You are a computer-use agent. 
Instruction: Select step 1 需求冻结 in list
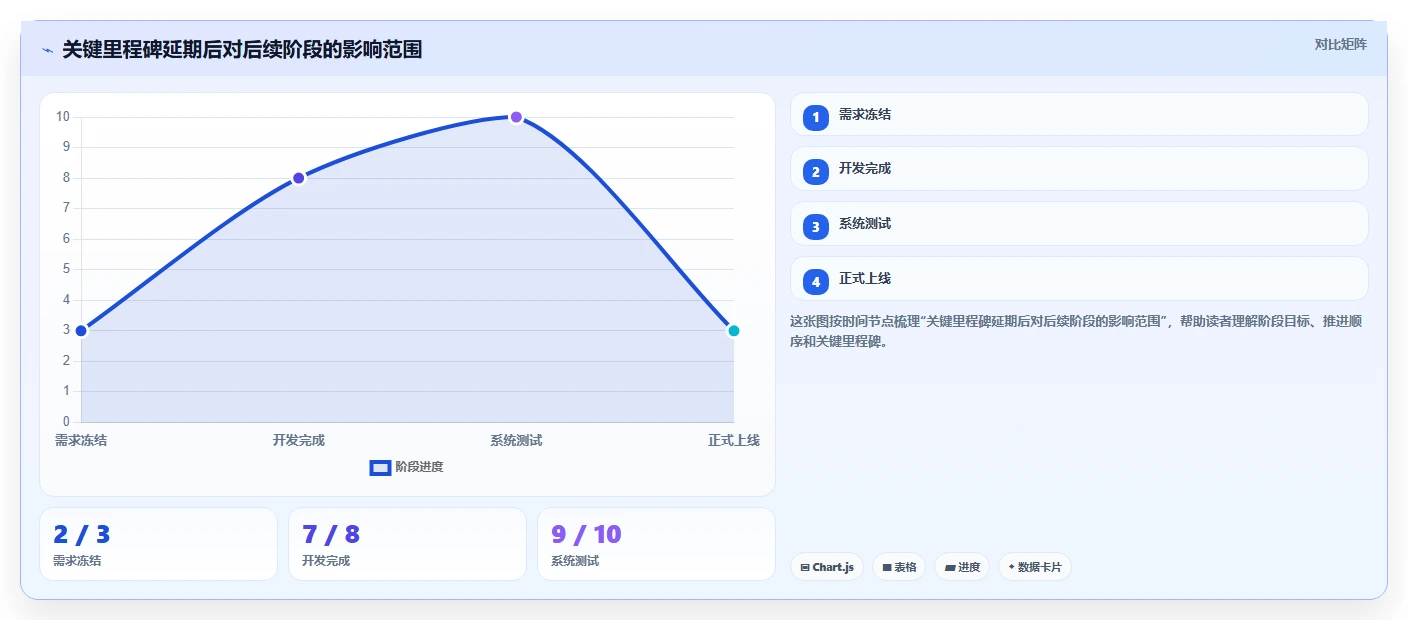pyautogui.click(x=1079, y=115)
